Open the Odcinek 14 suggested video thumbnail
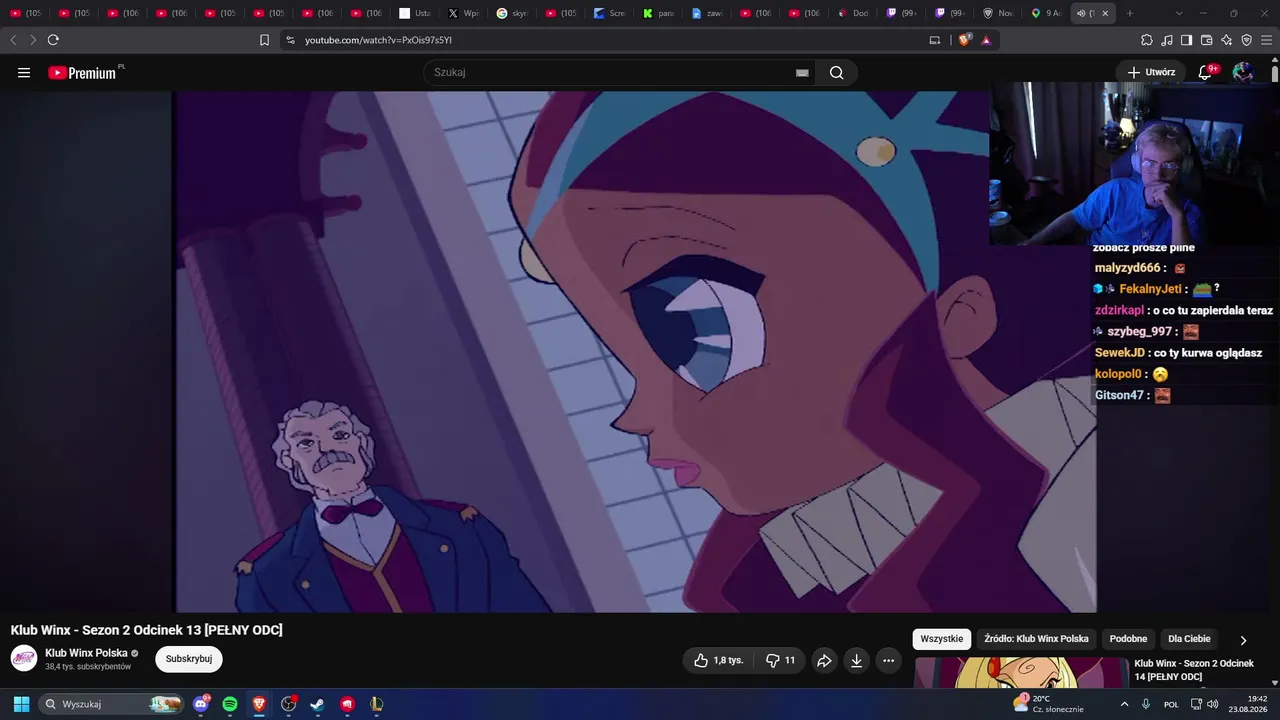Image resolution: width=1280 pixels, height=720 pixels. 1021,672
